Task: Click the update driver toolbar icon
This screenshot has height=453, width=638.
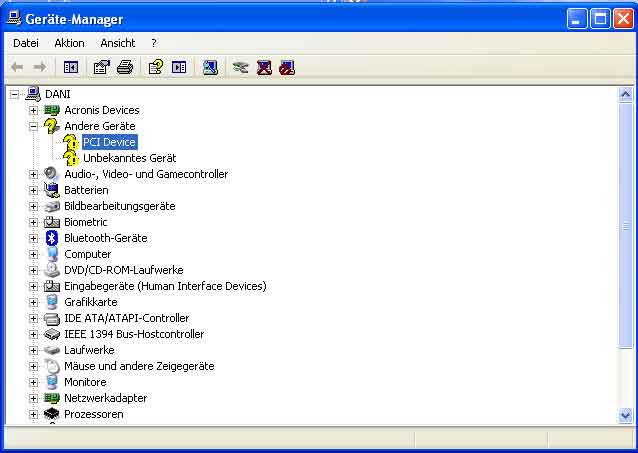Action: click(240, 67)
